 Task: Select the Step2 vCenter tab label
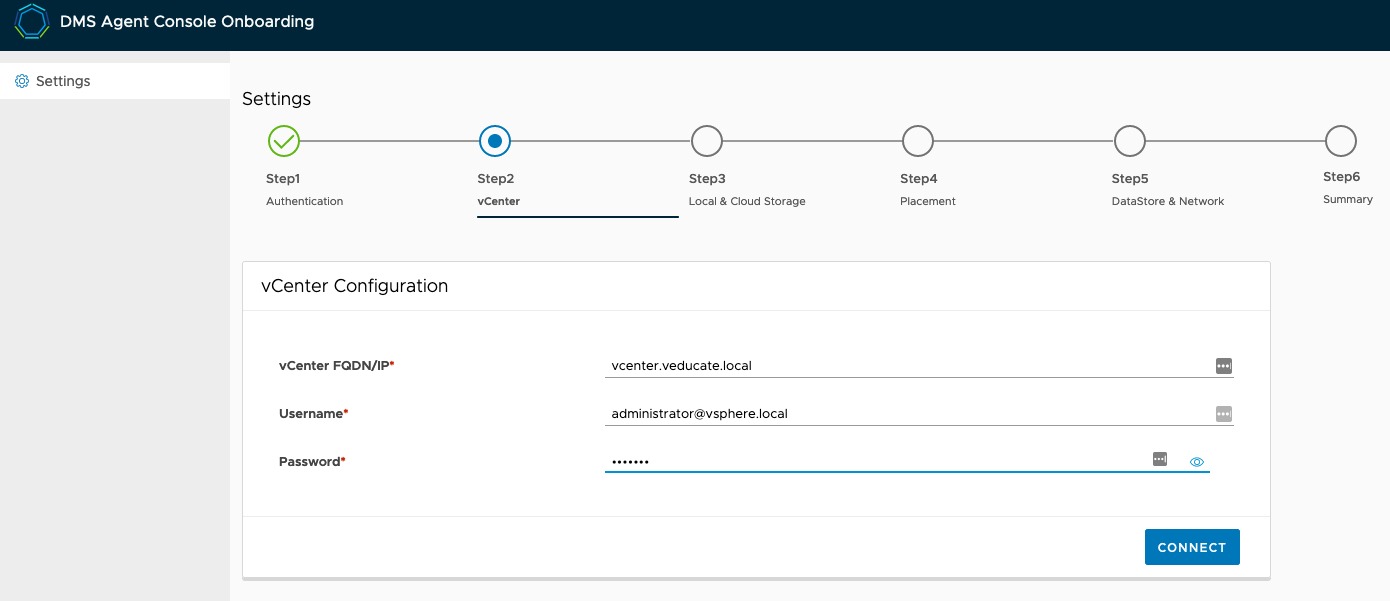[499, 201]
